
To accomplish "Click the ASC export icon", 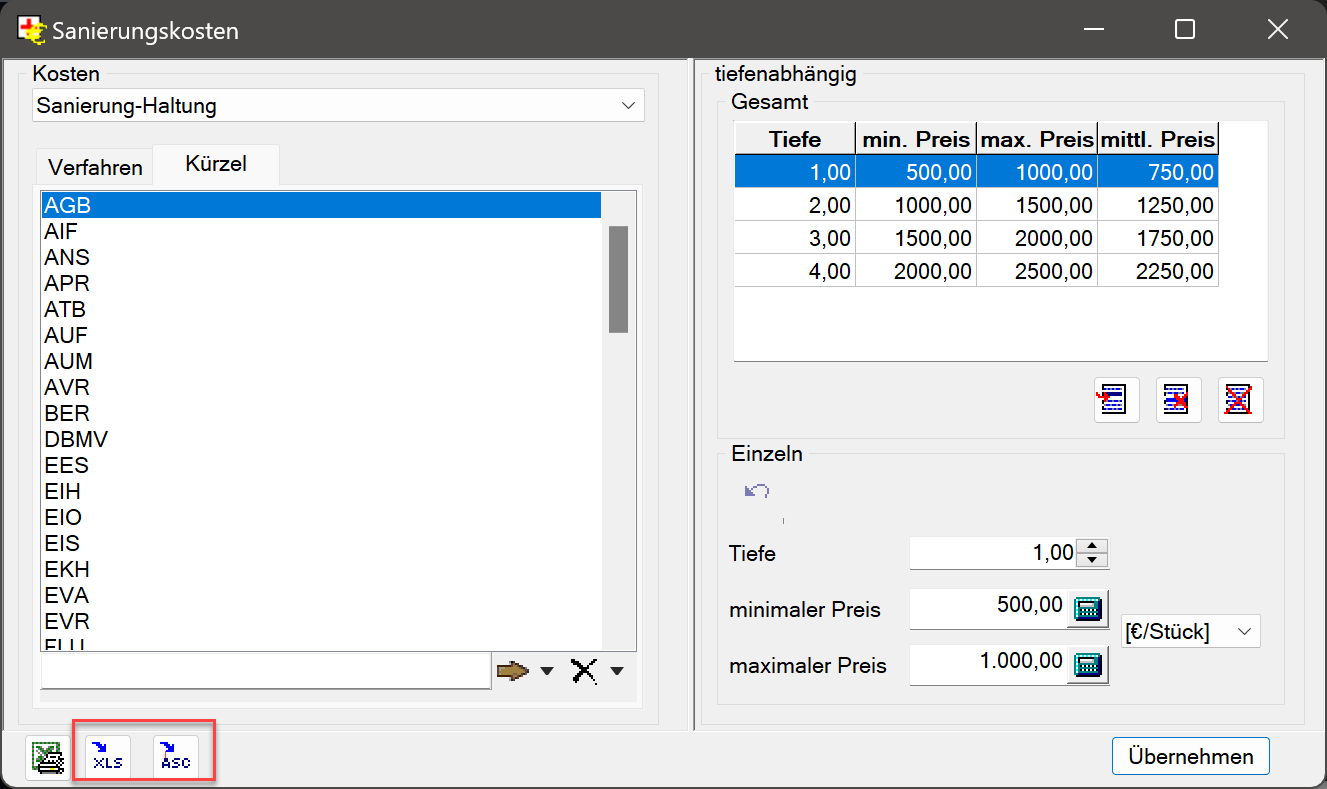I will pos(175,757).
